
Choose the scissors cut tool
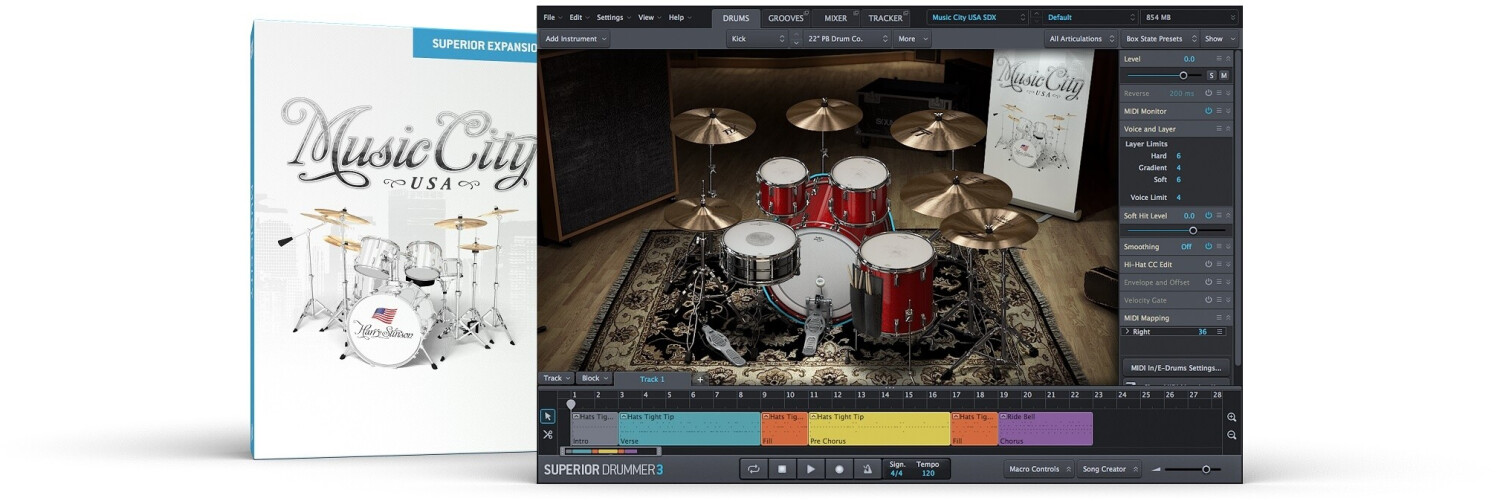click(x=548, y=434)
